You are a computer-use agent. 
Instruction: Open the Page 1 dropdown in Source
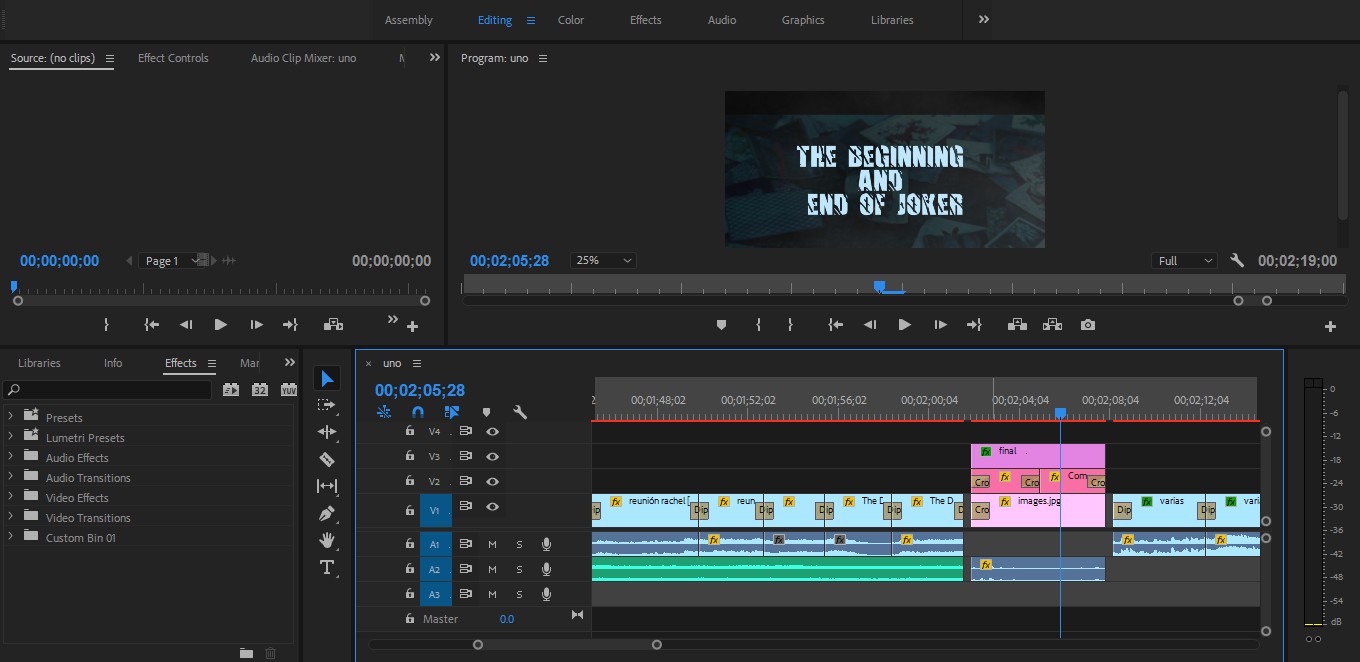174,260
